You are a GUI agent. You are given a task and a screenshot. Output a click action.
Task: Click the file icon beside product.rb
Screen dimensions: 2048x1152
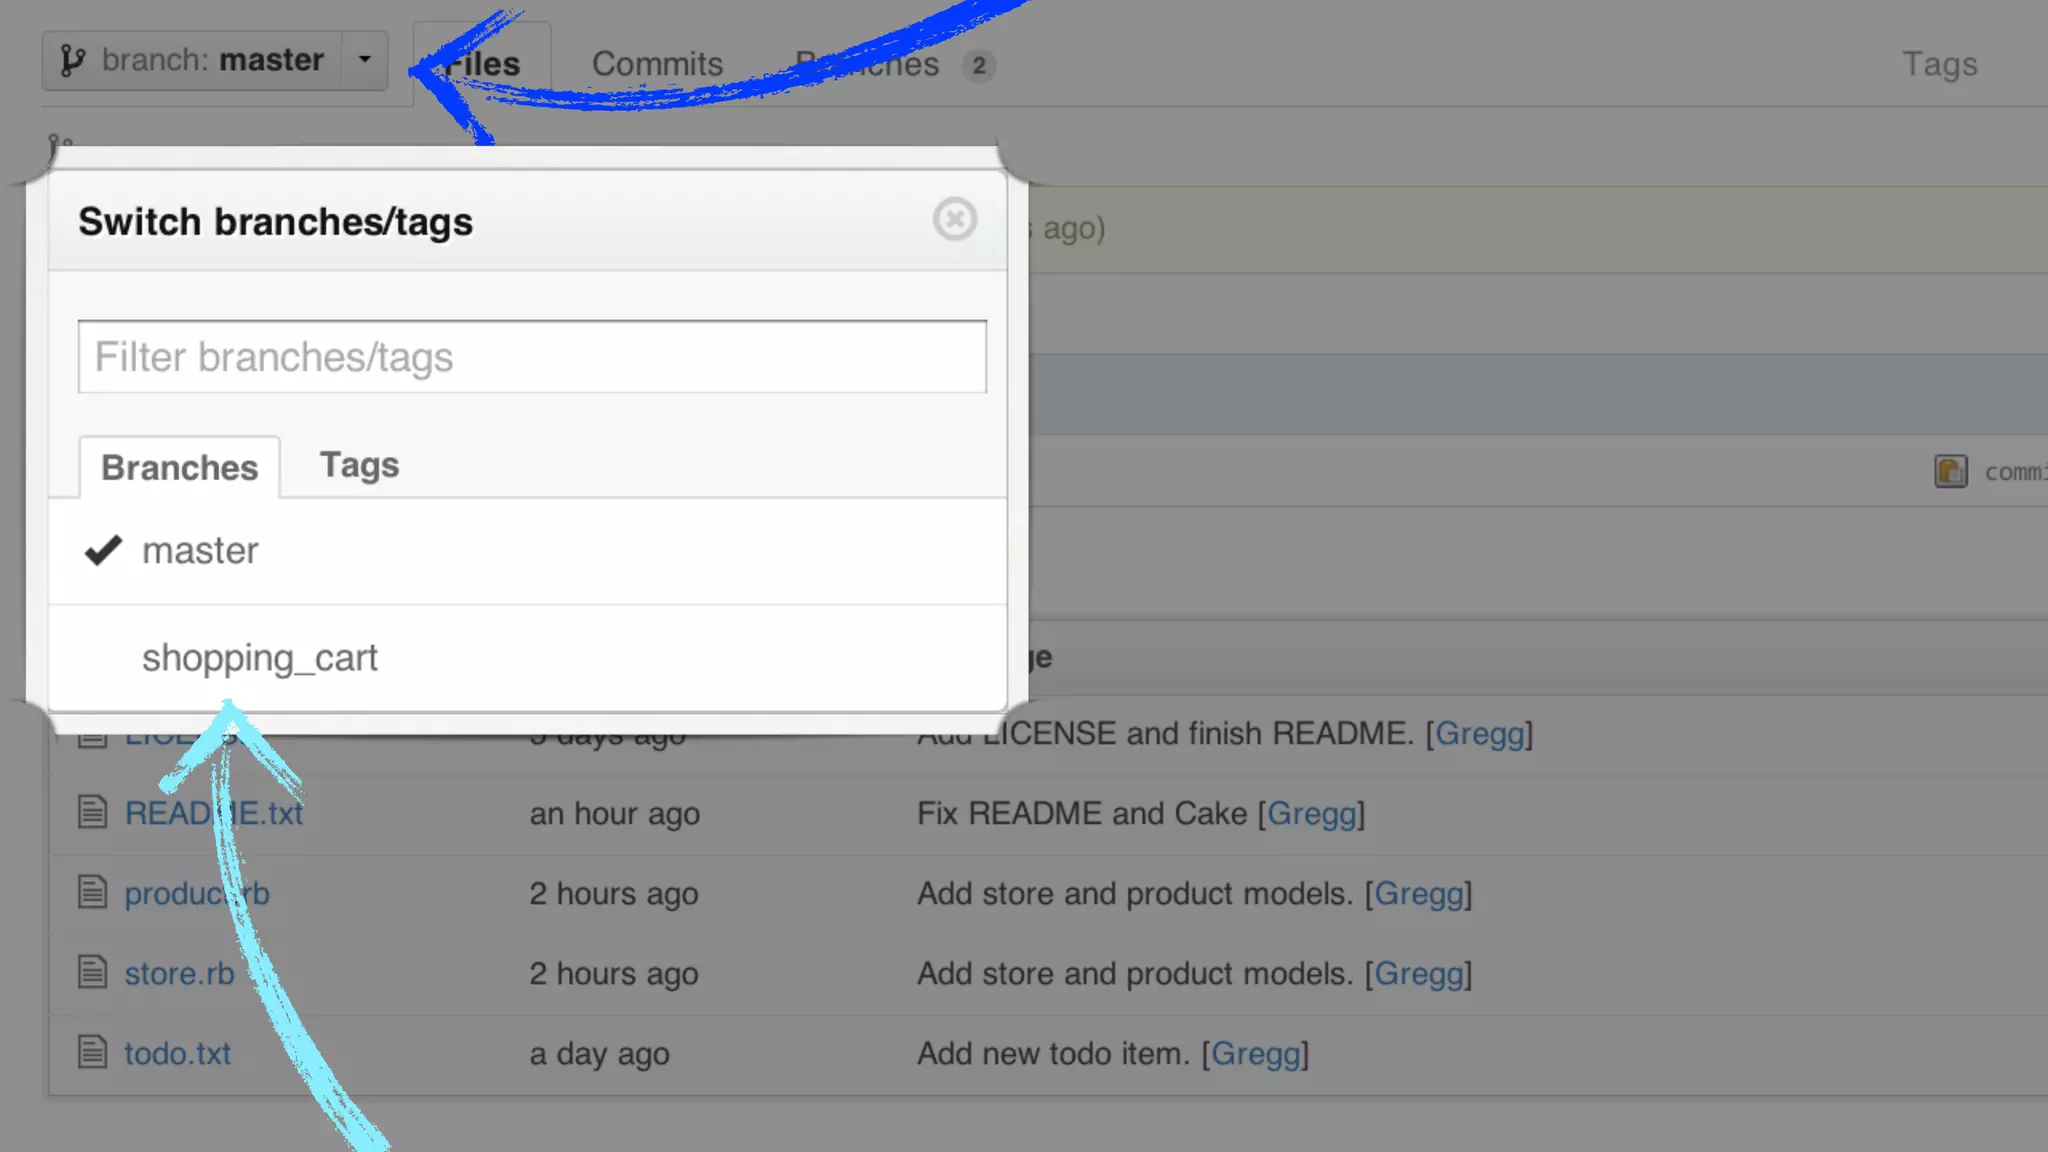(x=92, y=892)
